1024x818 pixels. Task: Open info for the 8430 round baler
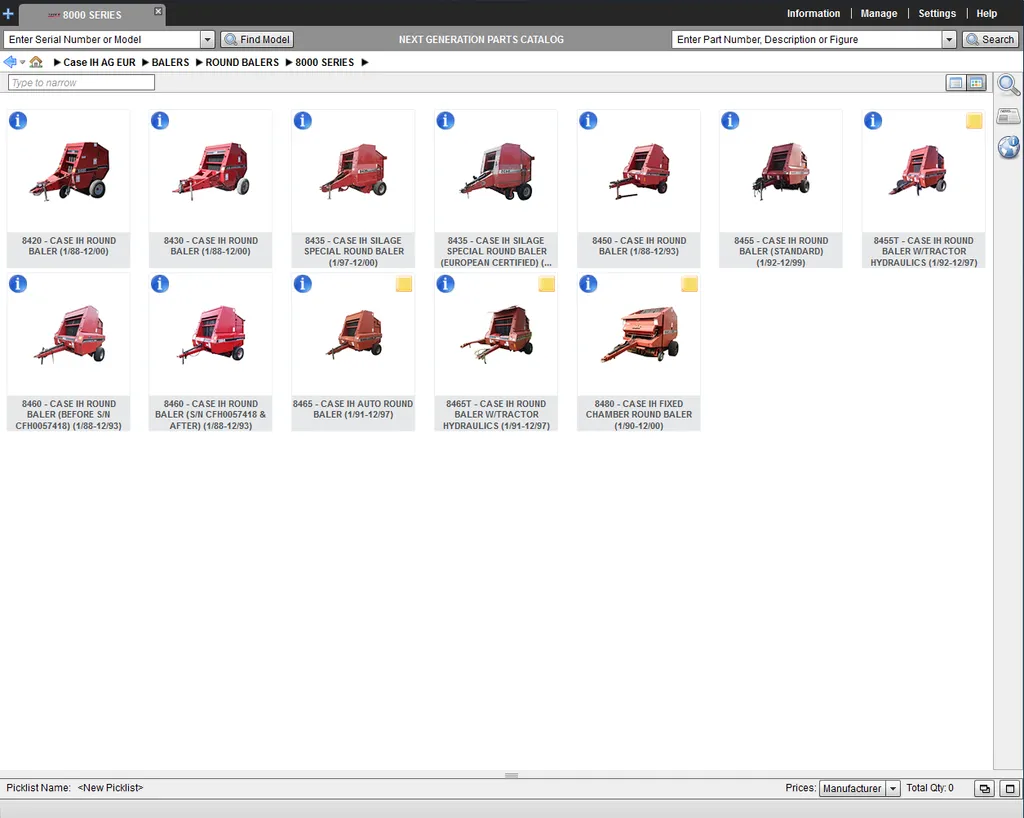pyautogui.click(x=160, y=121)
